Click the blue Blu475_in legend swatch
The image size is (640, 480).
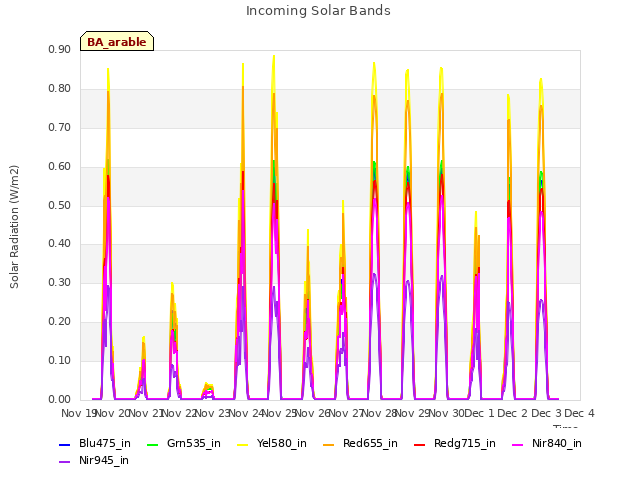[x=64, y=444]
